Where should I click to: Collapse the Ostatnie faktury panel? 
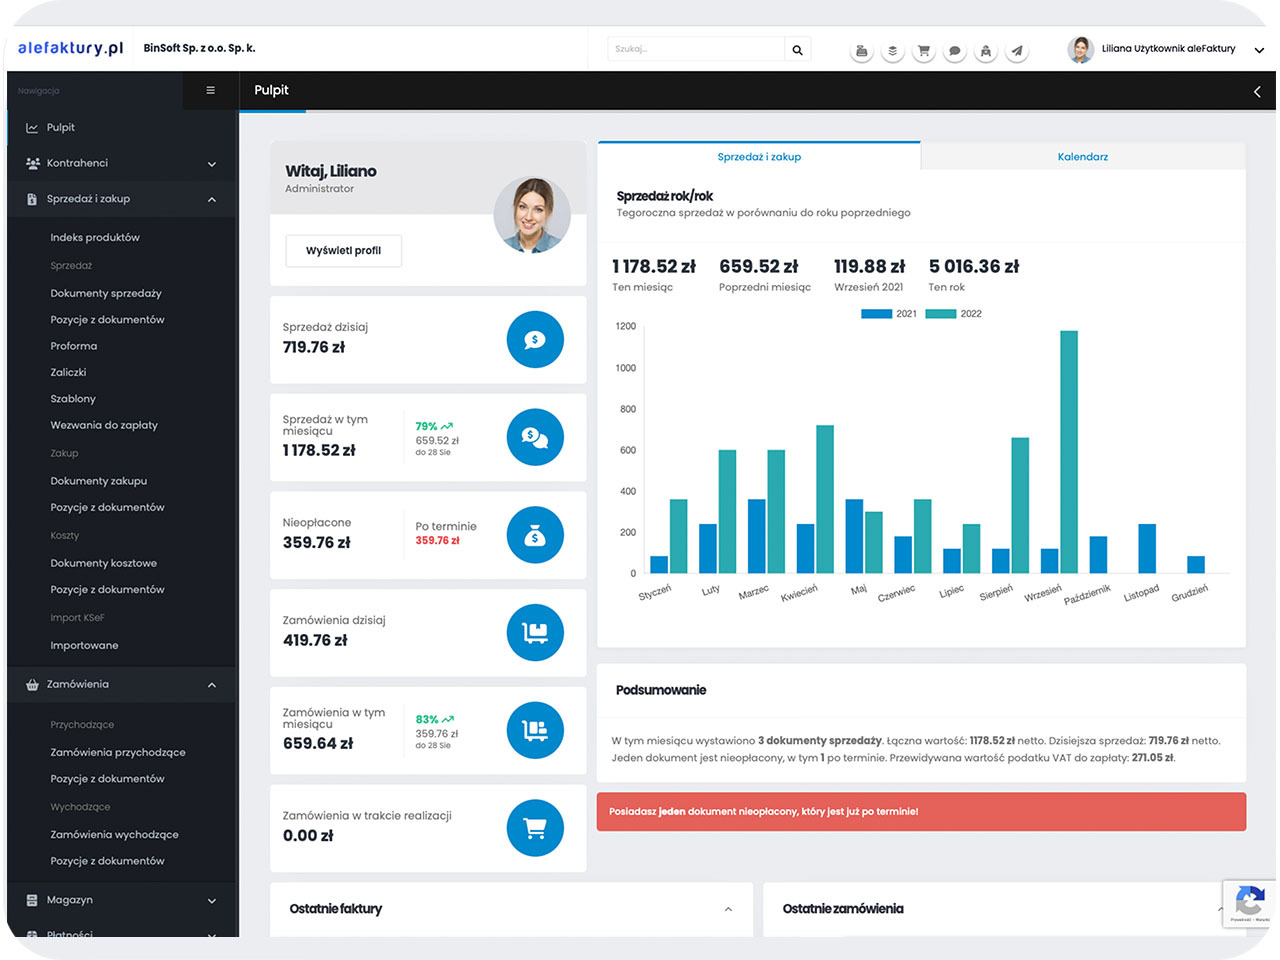pyautogui.click(x=728, y=909)
